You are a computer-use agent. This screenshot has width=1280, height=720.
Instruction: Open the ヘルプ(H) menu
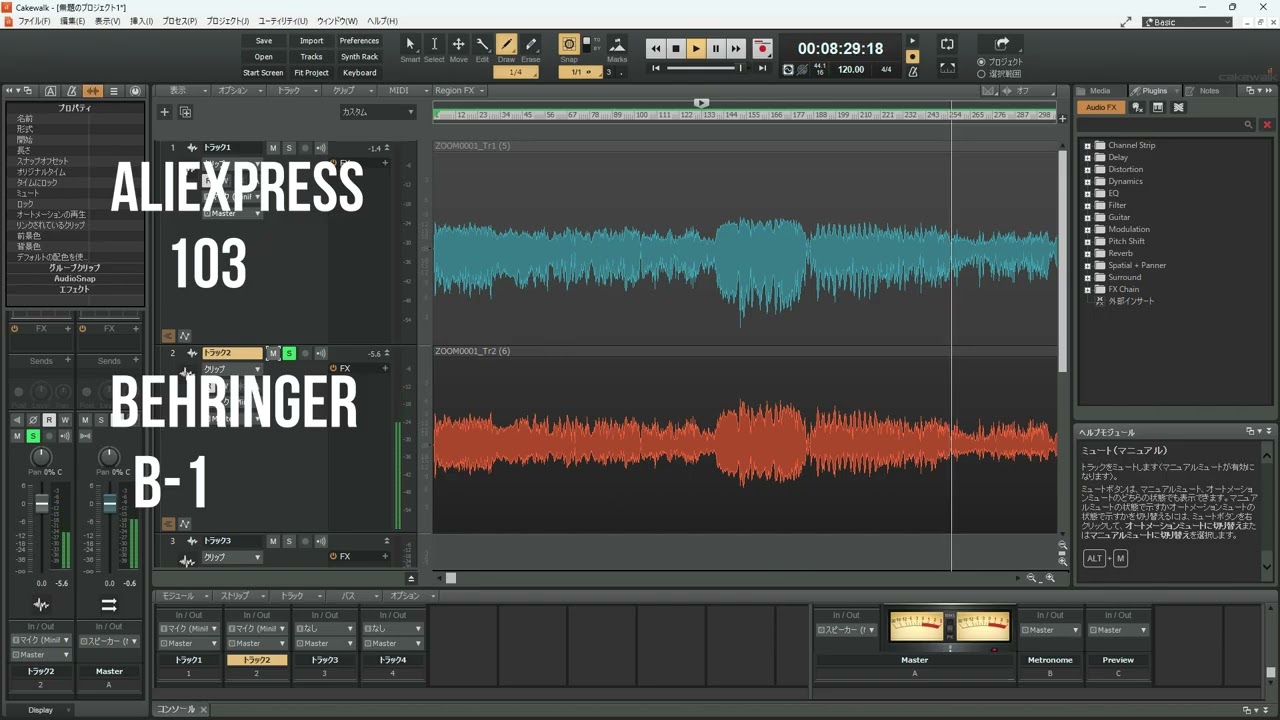382,21
